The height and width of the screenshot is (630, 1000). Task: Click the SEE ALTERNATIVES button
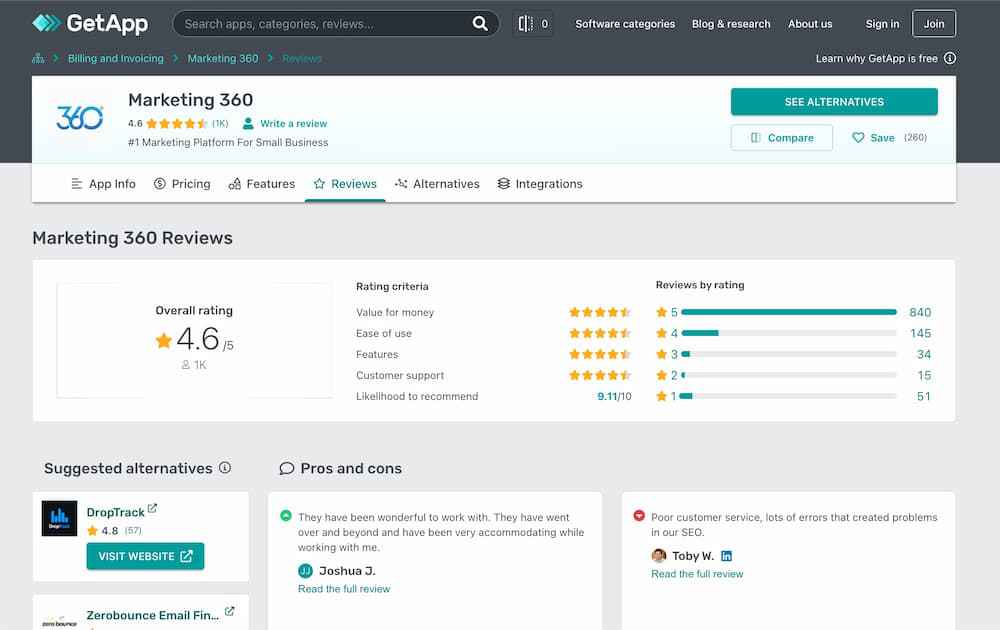(834, 102)
